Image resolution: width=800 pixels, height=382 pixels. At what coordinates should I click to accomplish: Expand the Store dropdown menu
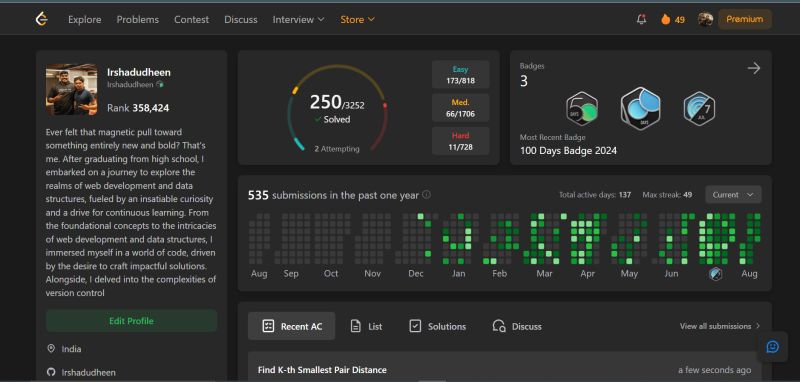[357, 19]
